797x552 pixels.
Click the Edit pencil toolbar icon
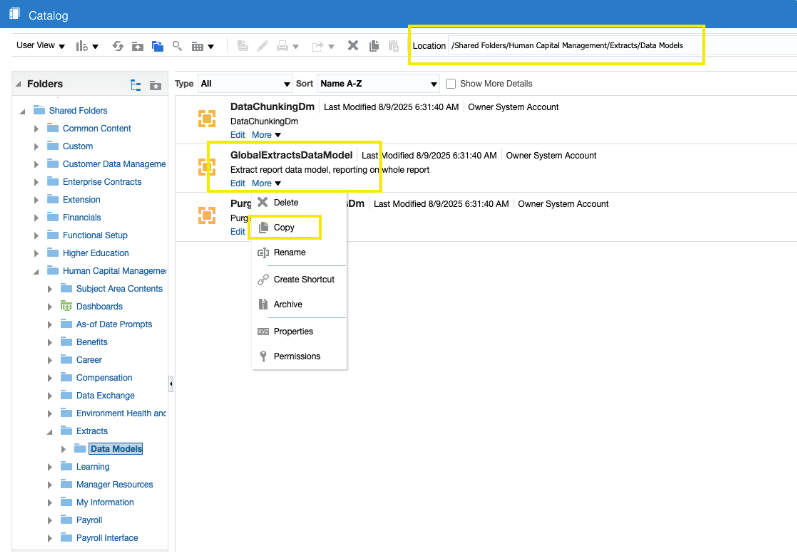[x=262, y=46]
